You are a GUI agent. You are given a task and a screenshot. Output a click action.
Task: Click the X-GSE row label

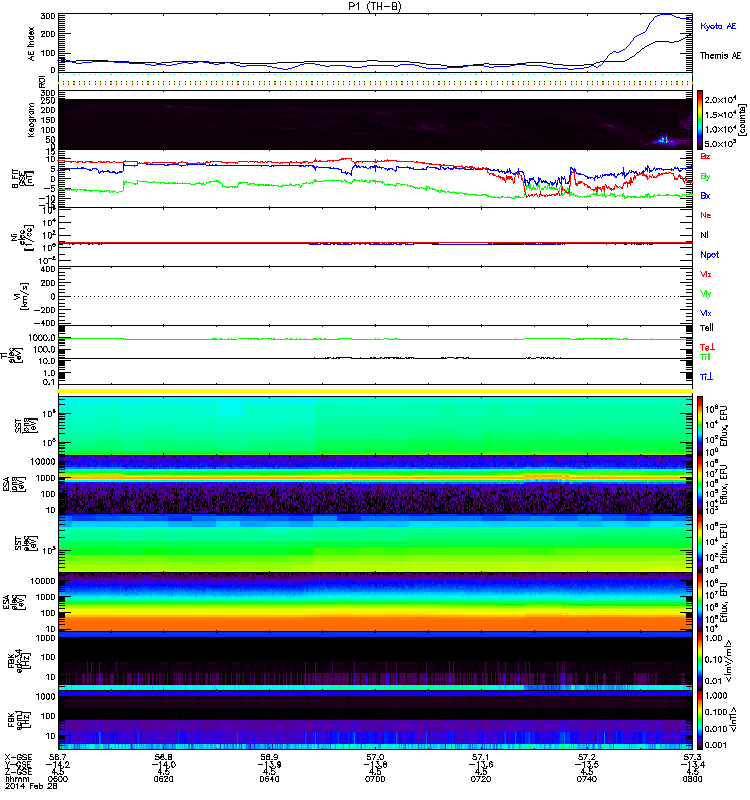click(x=18, y=757)
